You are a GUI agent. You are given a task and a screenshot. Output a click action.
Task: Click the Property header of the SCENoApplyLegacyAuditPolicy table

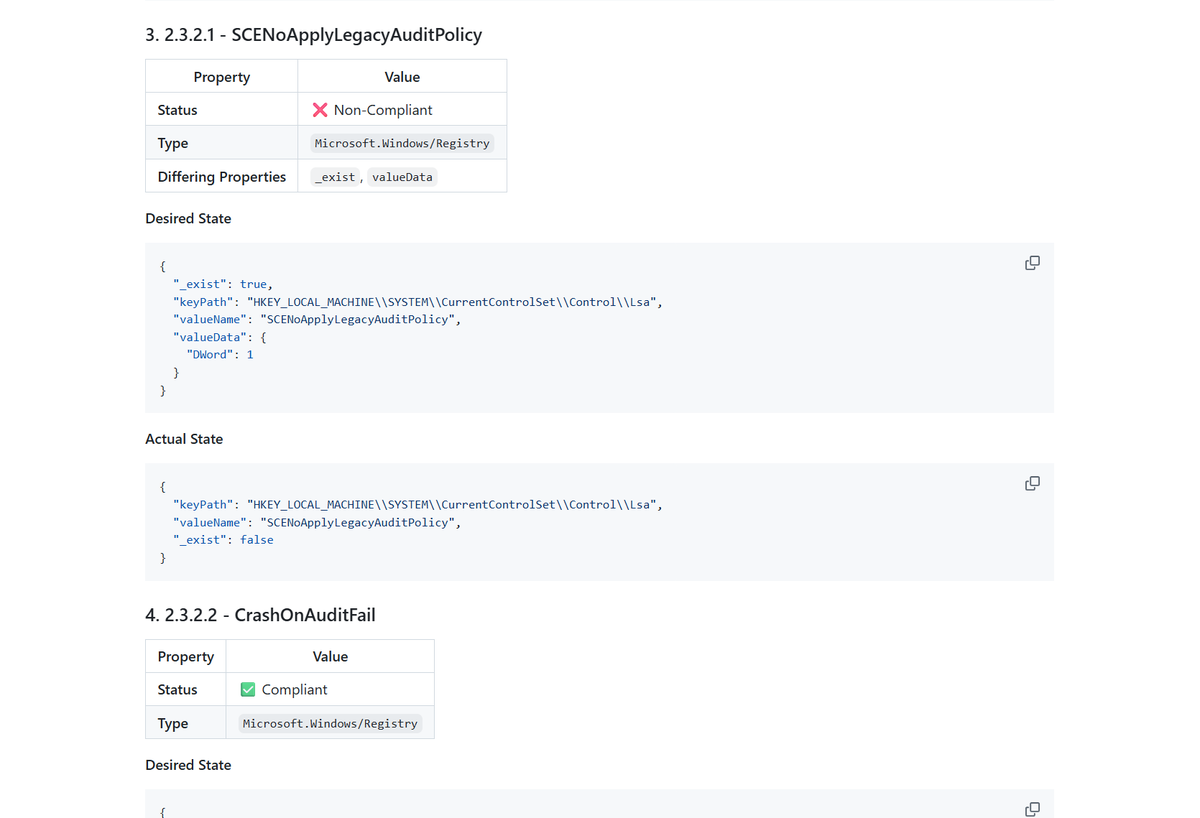[222, 77]
